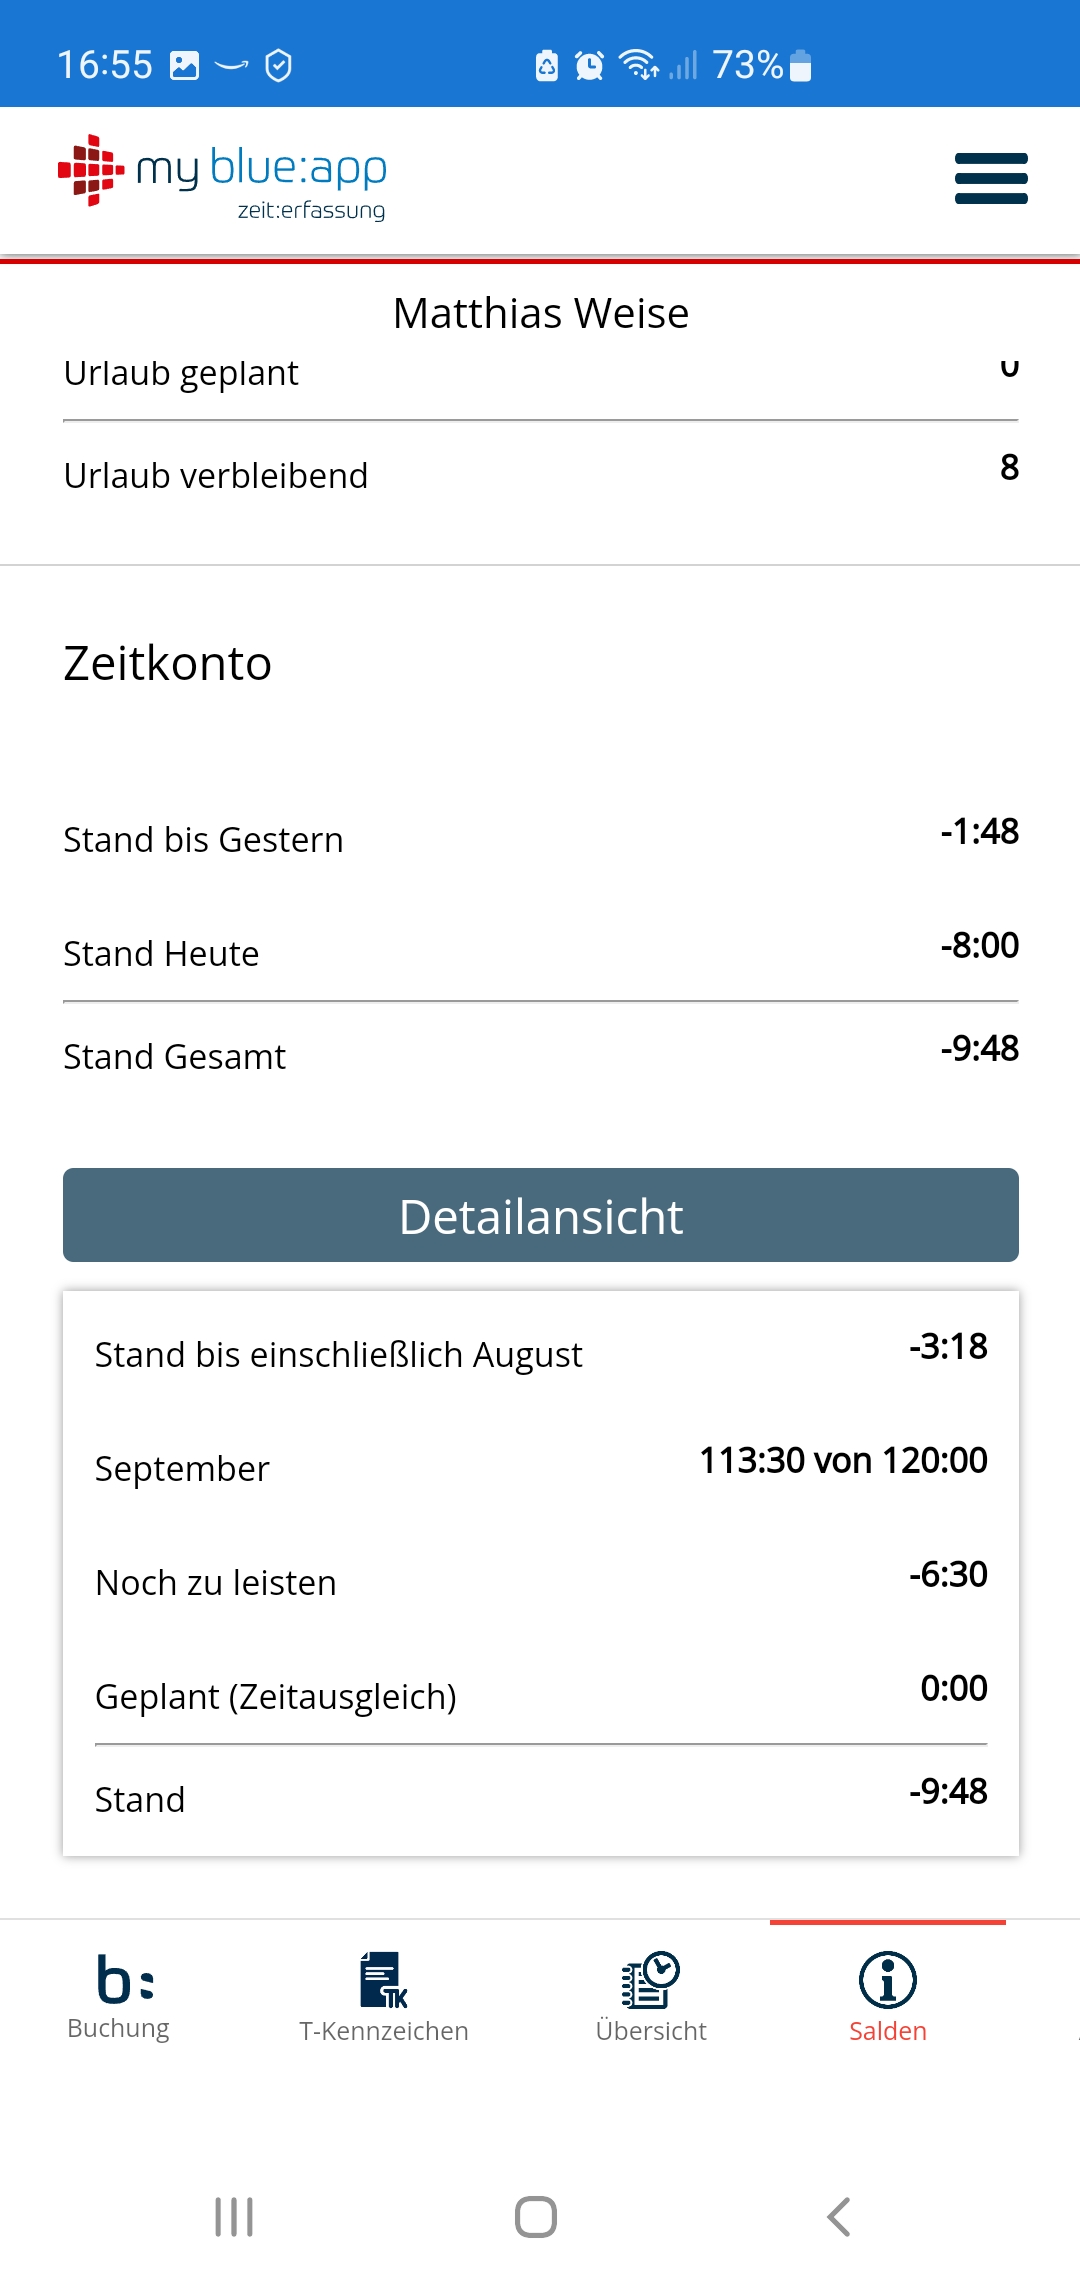This screenshot has height=2280, width=1080.
Task: Collapse the Detailansicht section
Action: (x=540, y=1216)
